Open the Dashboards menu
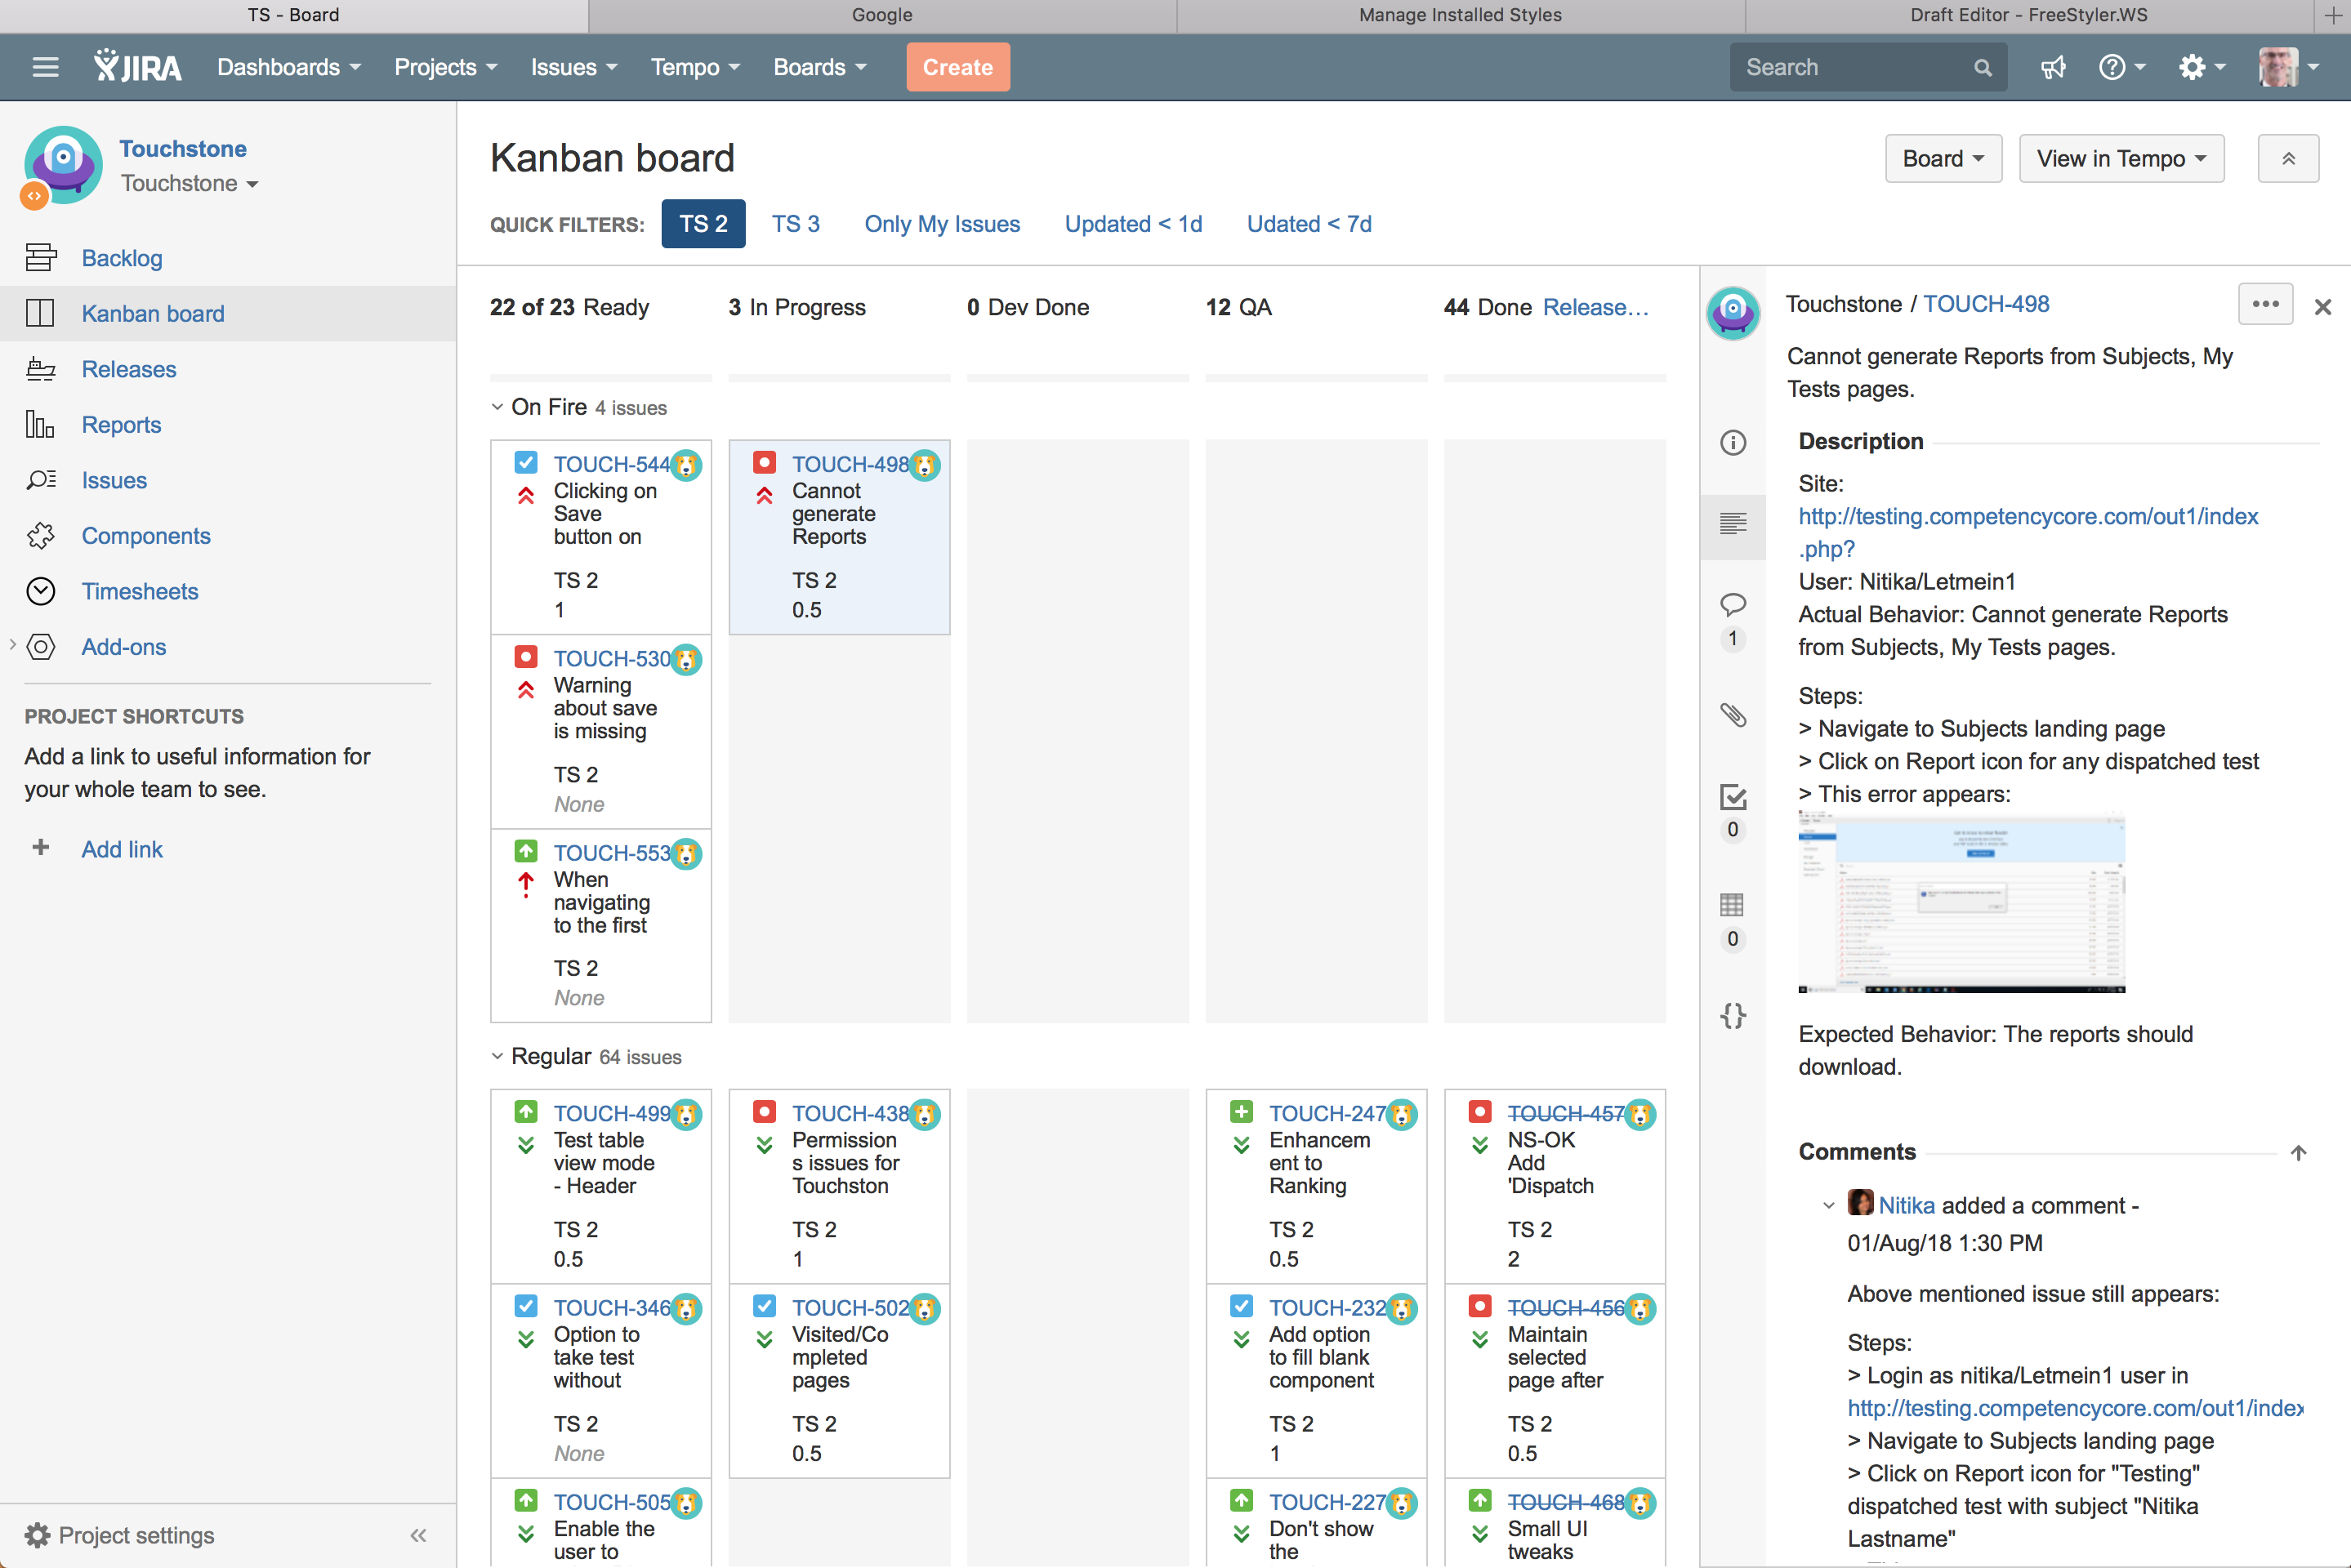 [289, 67]
